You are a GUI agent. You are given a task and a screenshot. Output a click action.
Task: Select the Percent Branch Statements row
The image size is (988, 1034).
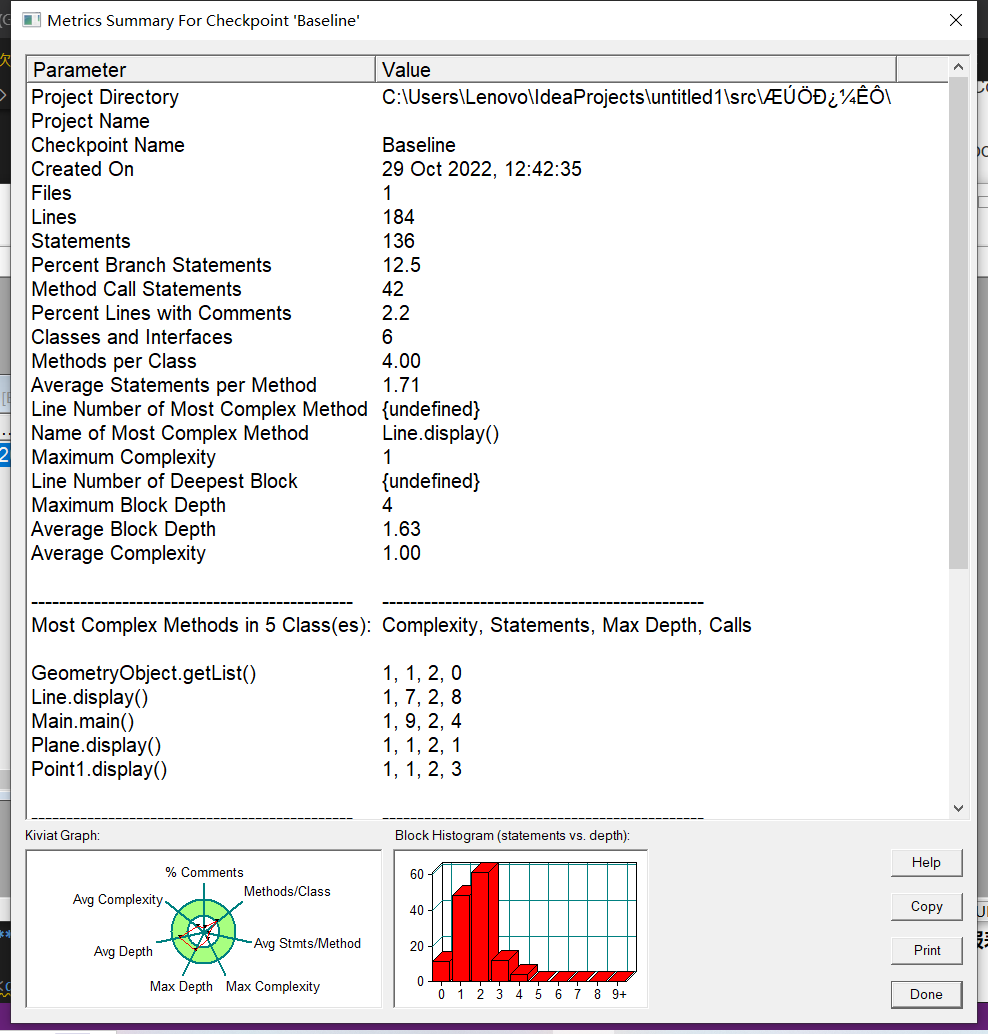click(151, 265)
